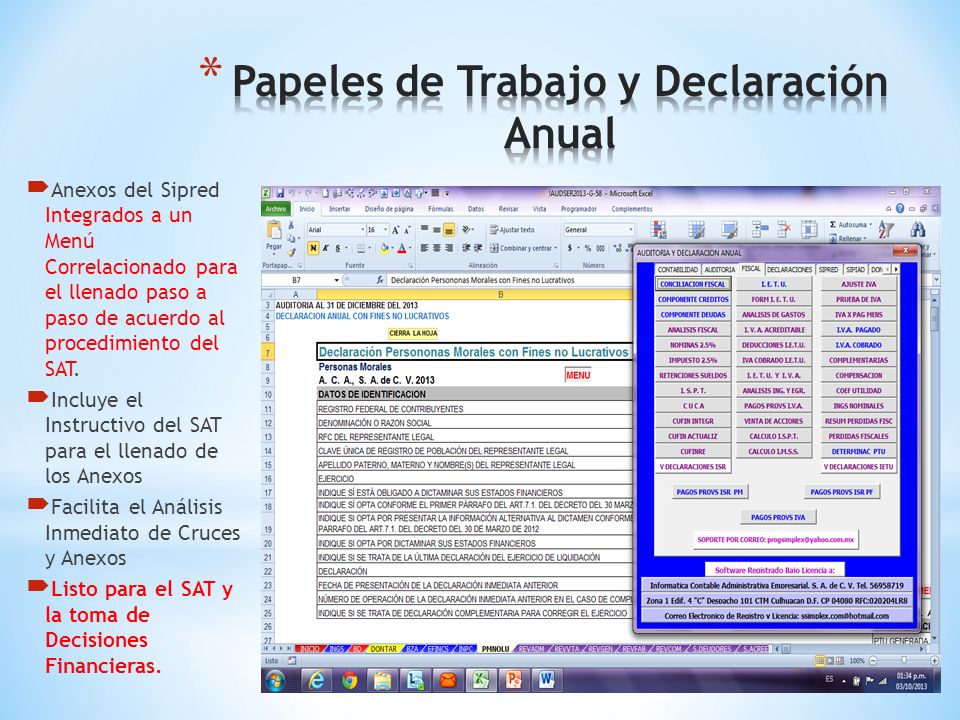This screenshot has height=720, width=960.
Task: Open the font size 16 dropdown
Action: [x=386, y=230]
